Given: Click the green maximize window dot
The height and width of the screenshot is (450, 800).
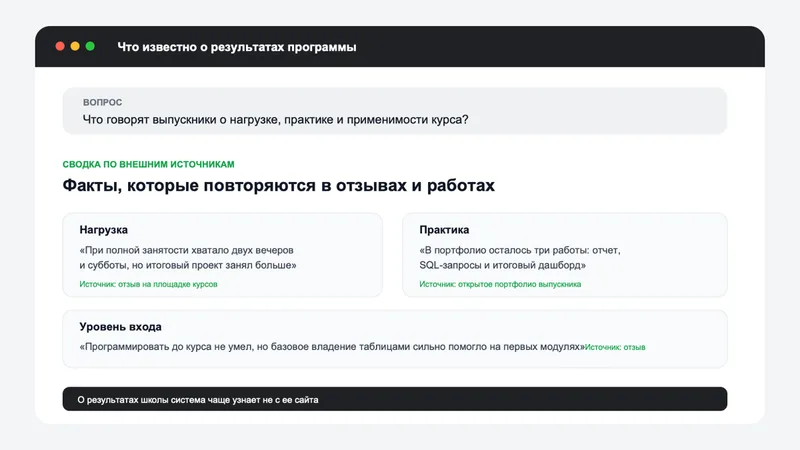Looking at the screenshot, I should point(90,46).
